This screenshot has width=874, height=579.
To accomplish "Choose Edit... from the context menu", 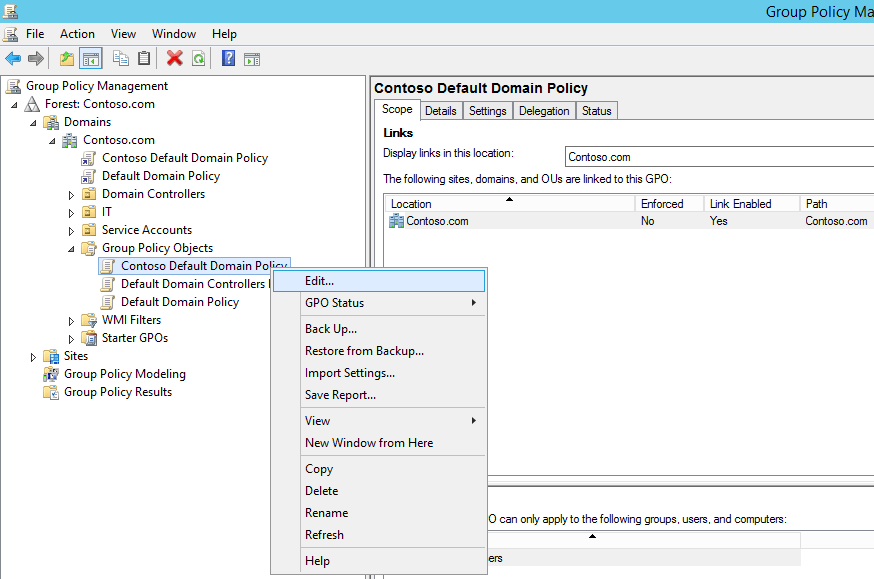I will point(379,281).
